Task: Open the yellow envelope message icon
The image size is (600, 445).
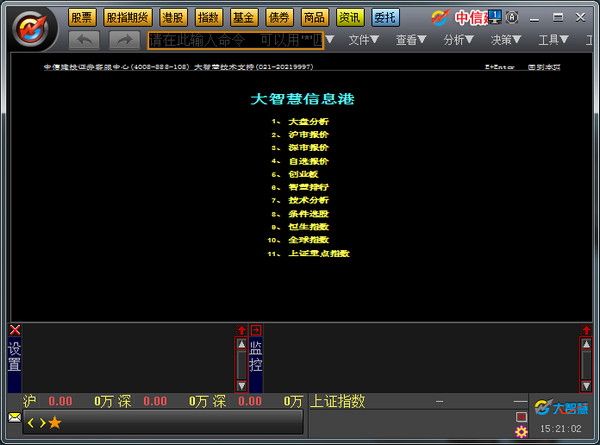Action: pyautogui.click(x=15, y=417)
